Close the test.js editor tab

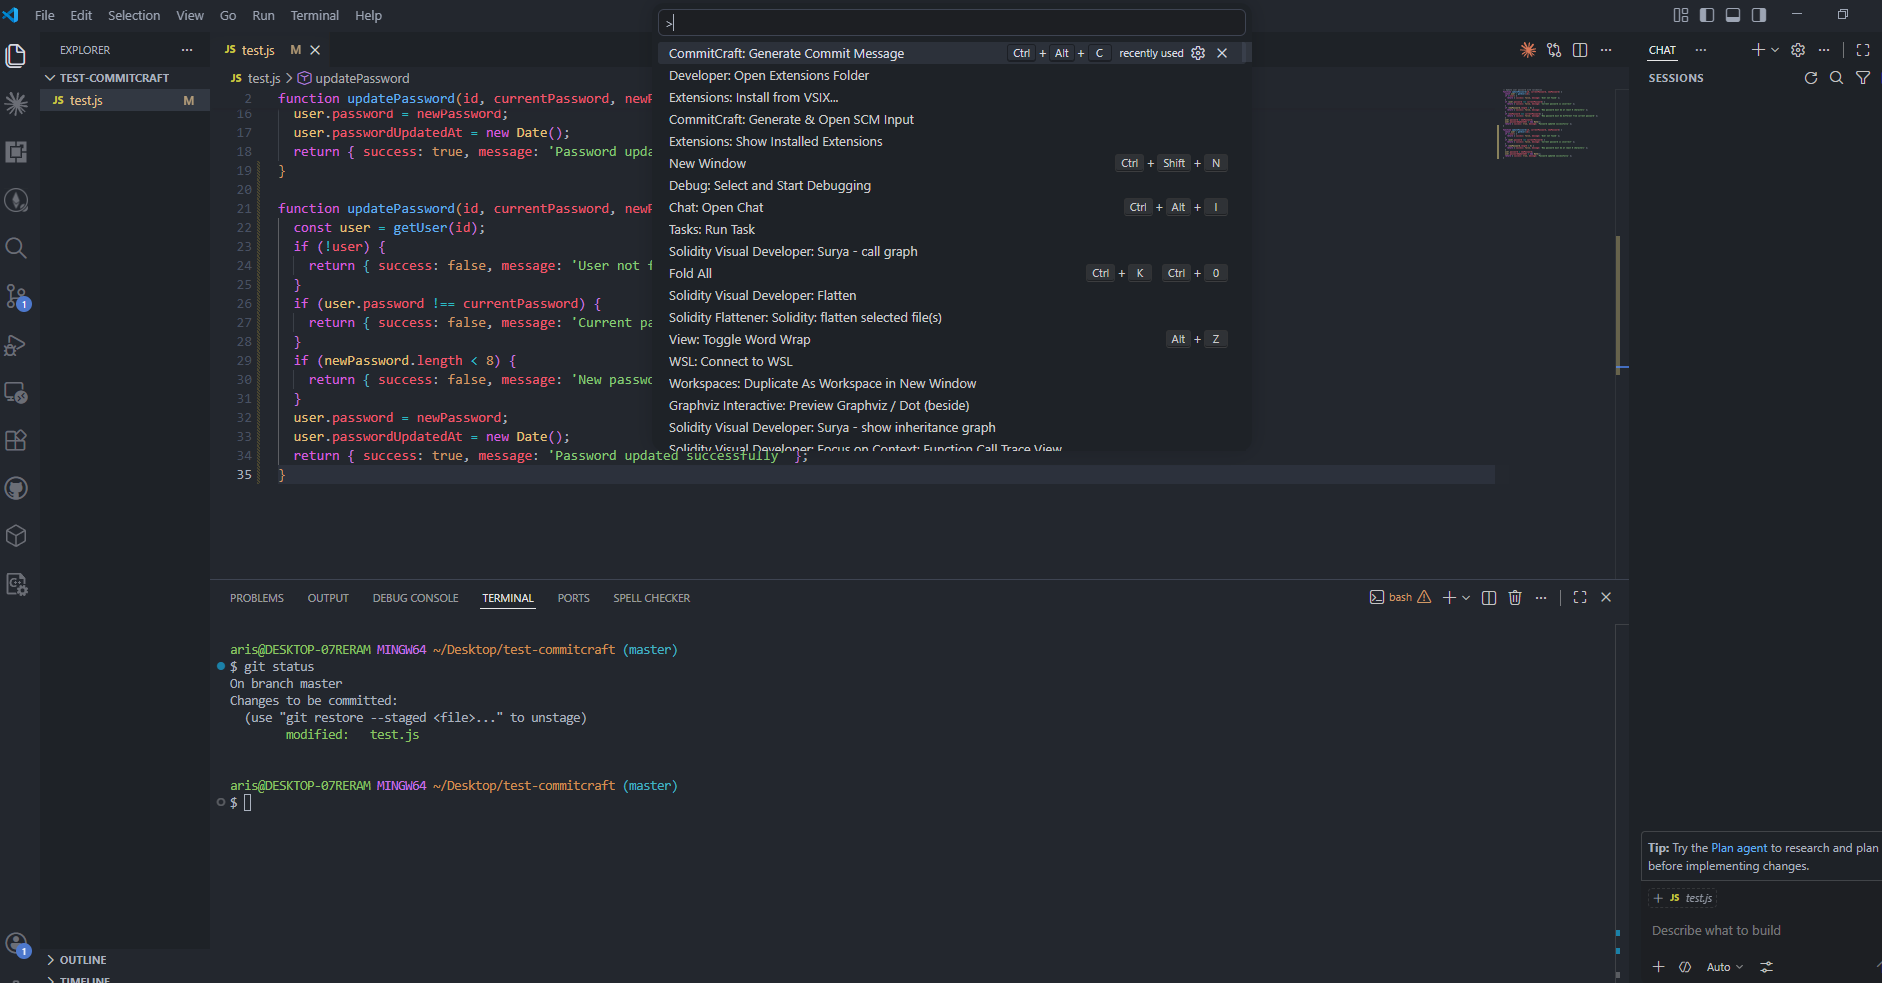tap(315, 50)
